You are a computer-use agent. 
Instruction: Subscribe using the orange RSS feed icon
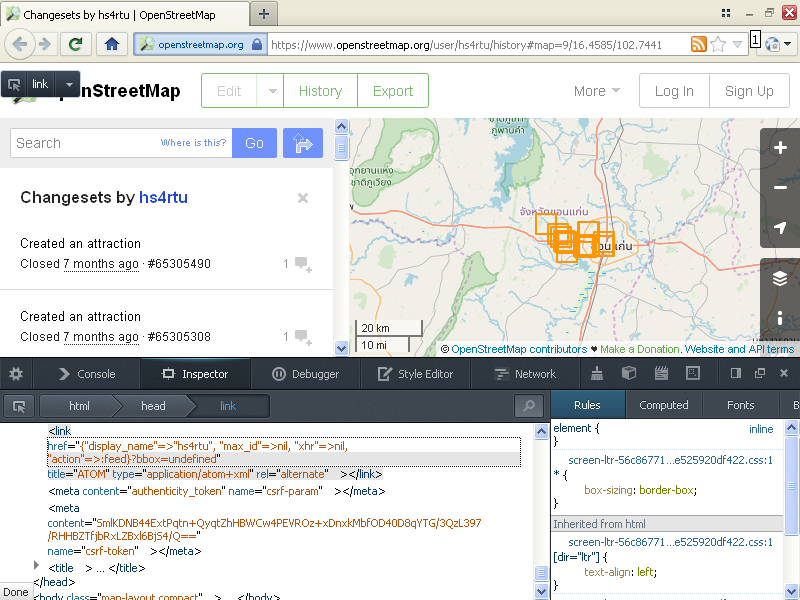698,44
